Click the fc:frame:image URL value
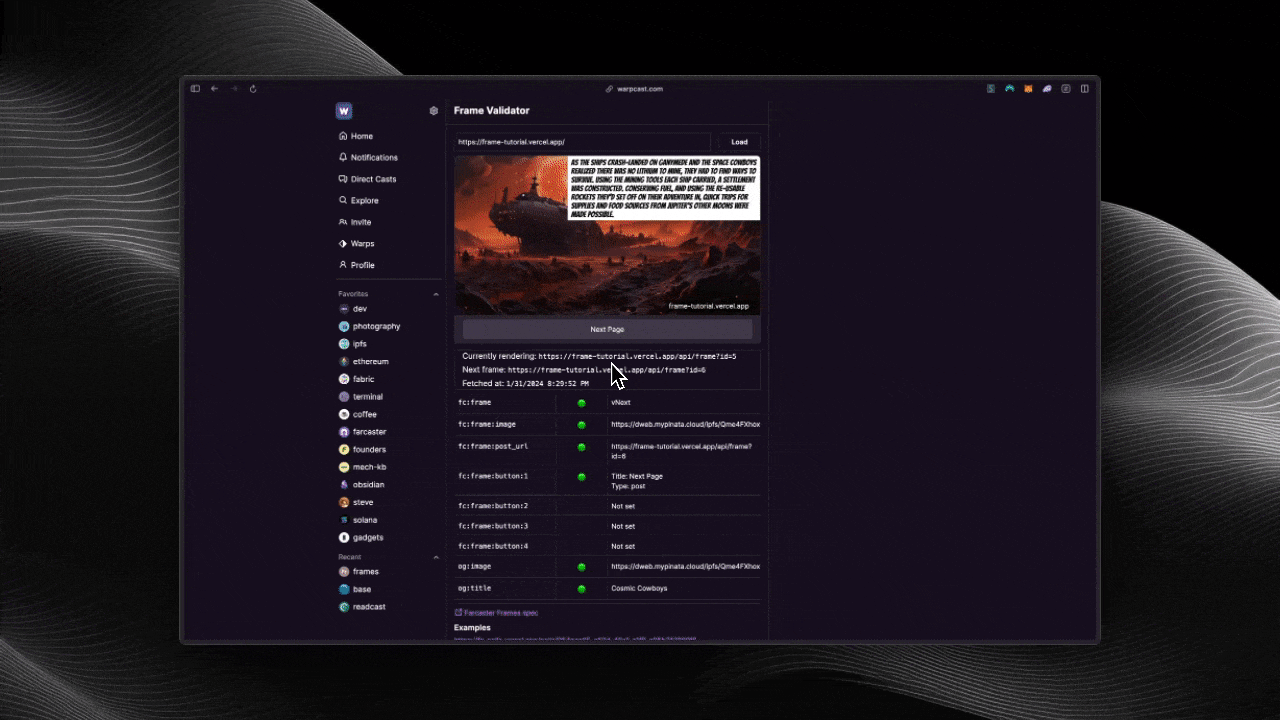Image resolution: width=1280 pixels, height=720 pixels. click(685, 425)
